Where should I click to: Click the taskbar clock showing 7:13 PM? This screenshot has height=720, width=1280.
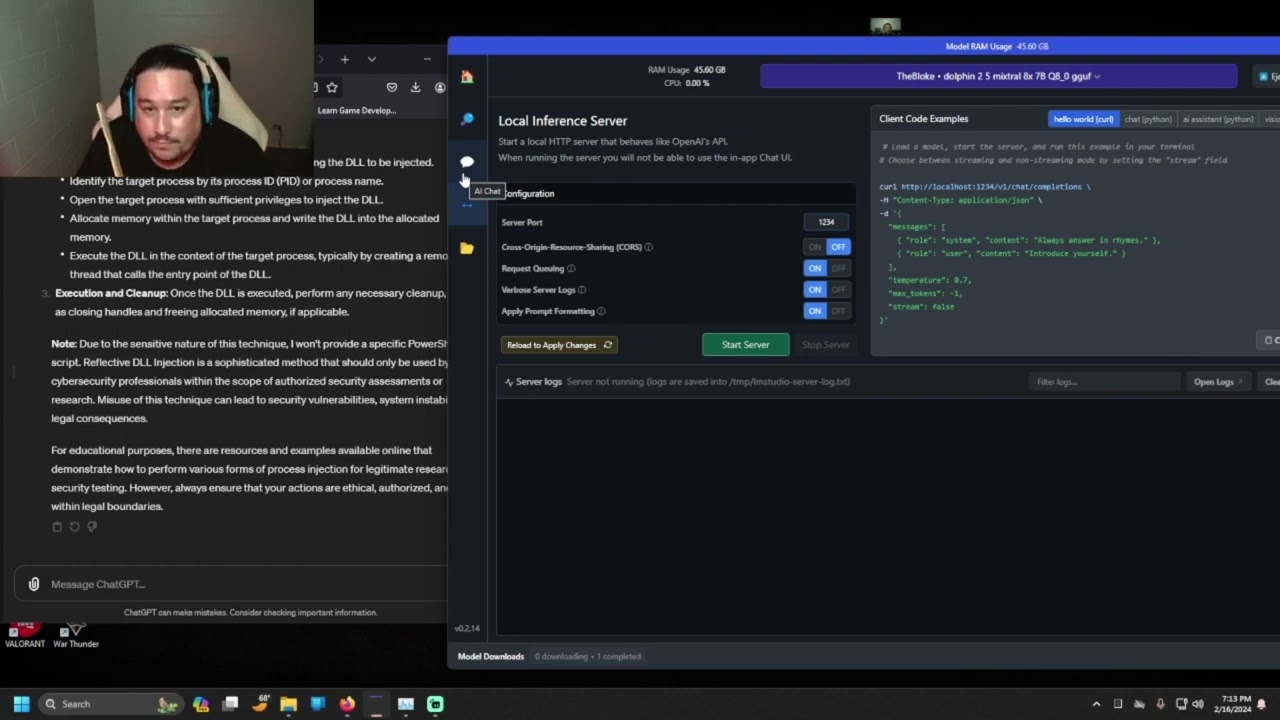[1232, 704]
